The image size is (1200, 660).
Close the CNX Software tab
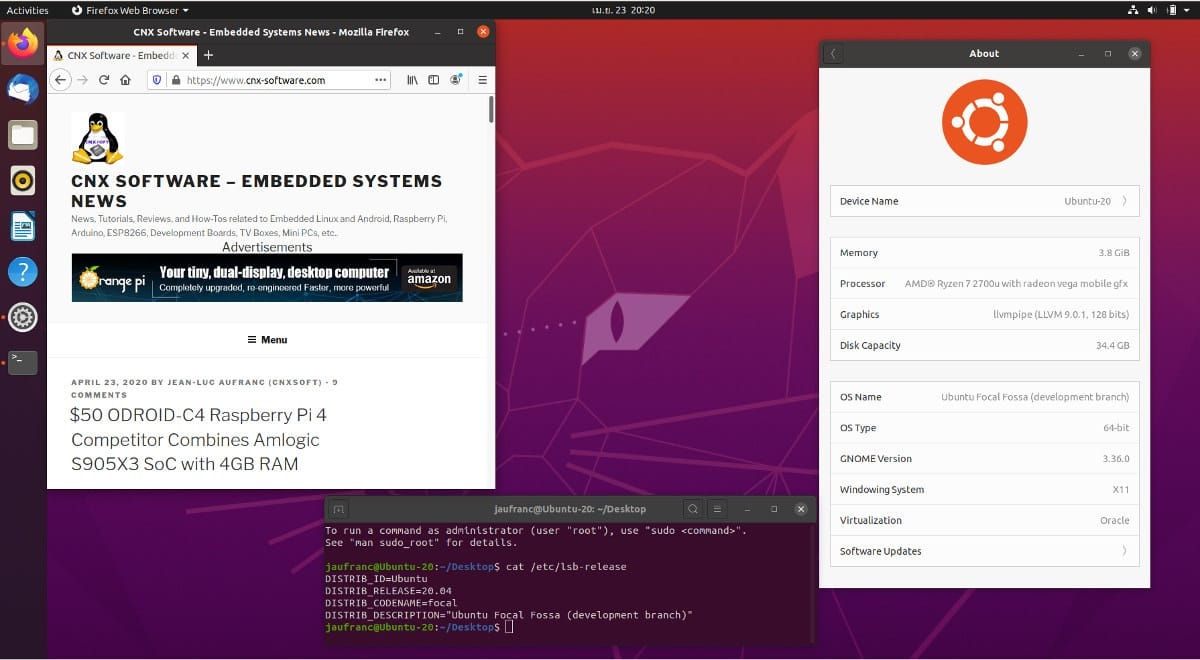(x=187, y=55)
